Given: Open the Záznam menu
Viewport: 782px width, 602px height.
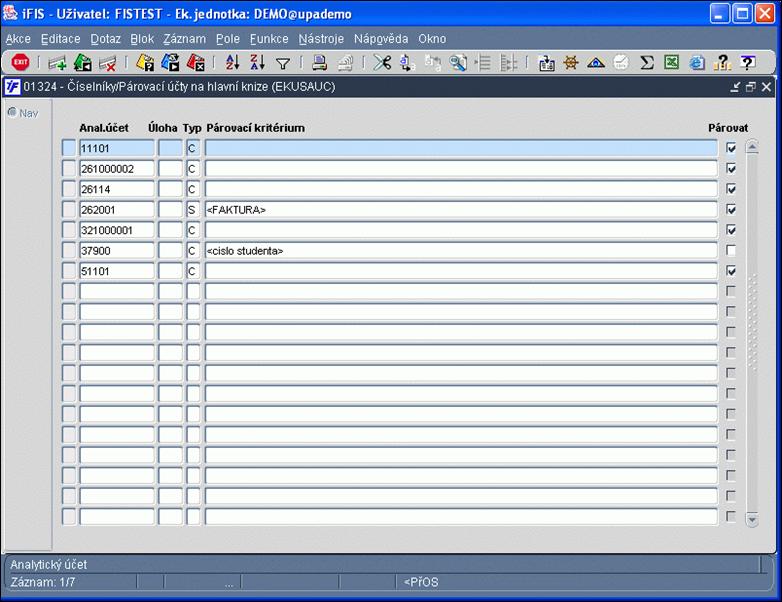Looking at the screenshot, I should (185, 39).
